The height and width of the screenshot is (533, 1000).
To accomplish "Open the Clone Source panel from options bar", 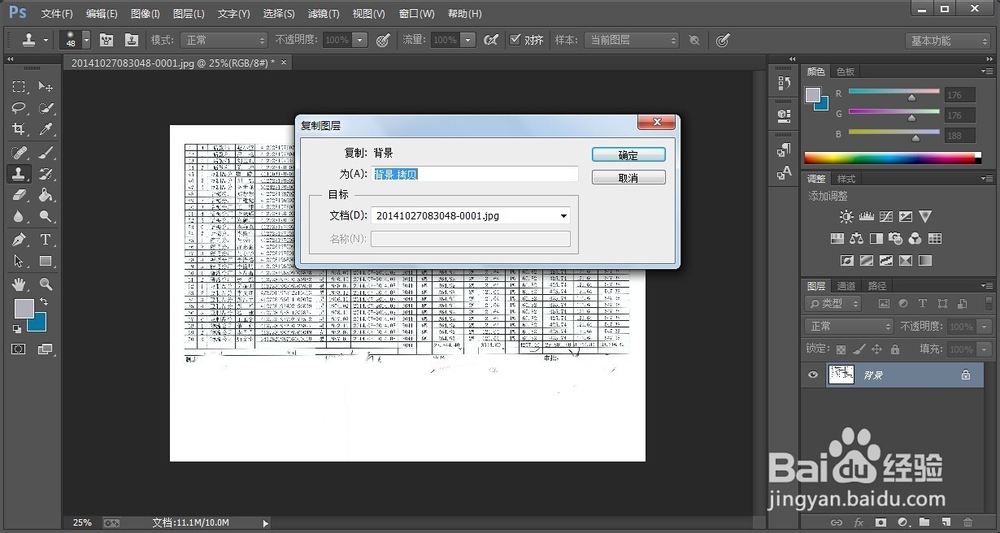I will (131, 40).
